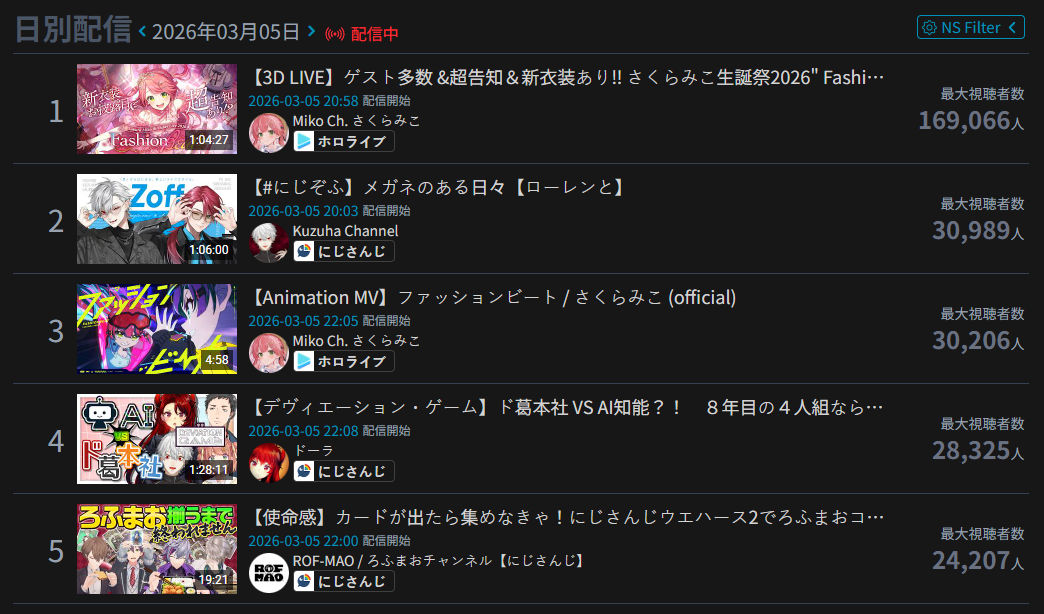Open 【#にじぞふ】メガネのある日々 stream title
The height and width of the screenshot is (614, 1044).
[438, 188]
